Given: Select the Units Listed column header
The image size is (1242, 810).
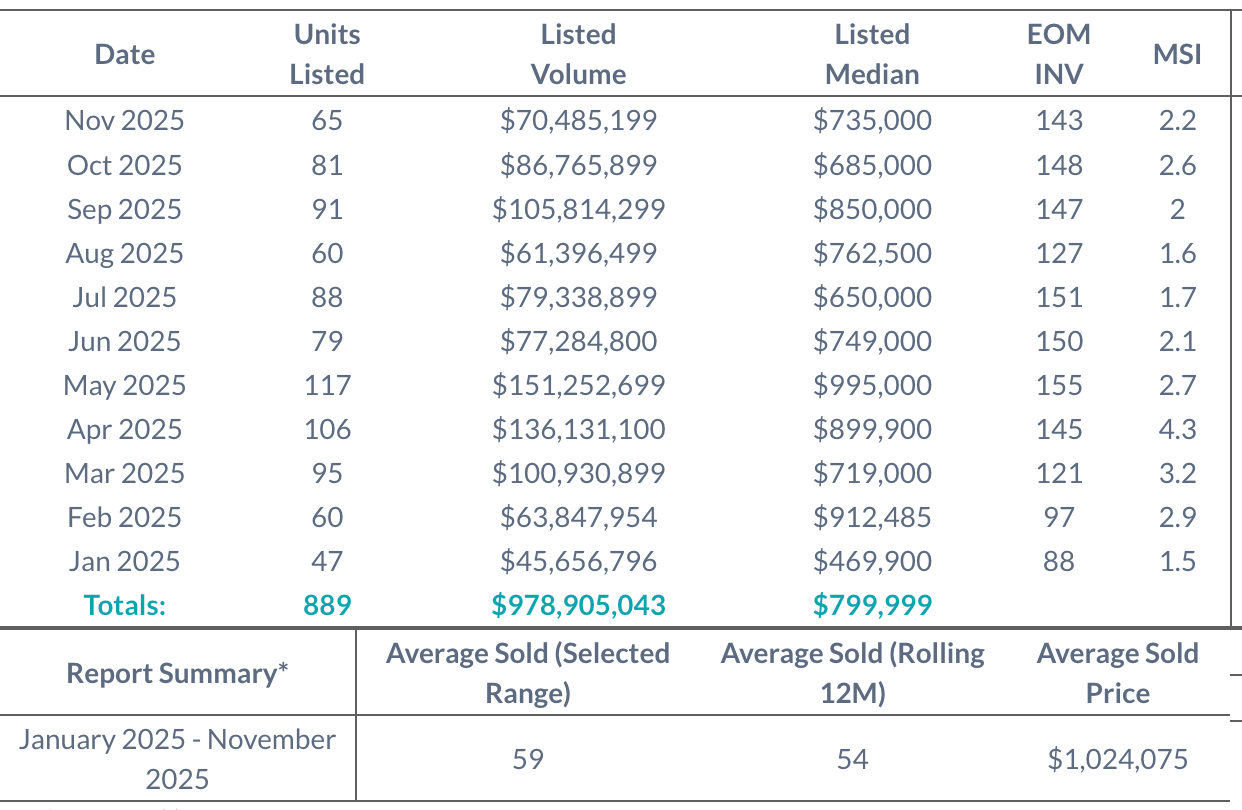Looking at the screenshot, I should coord(327,54).
